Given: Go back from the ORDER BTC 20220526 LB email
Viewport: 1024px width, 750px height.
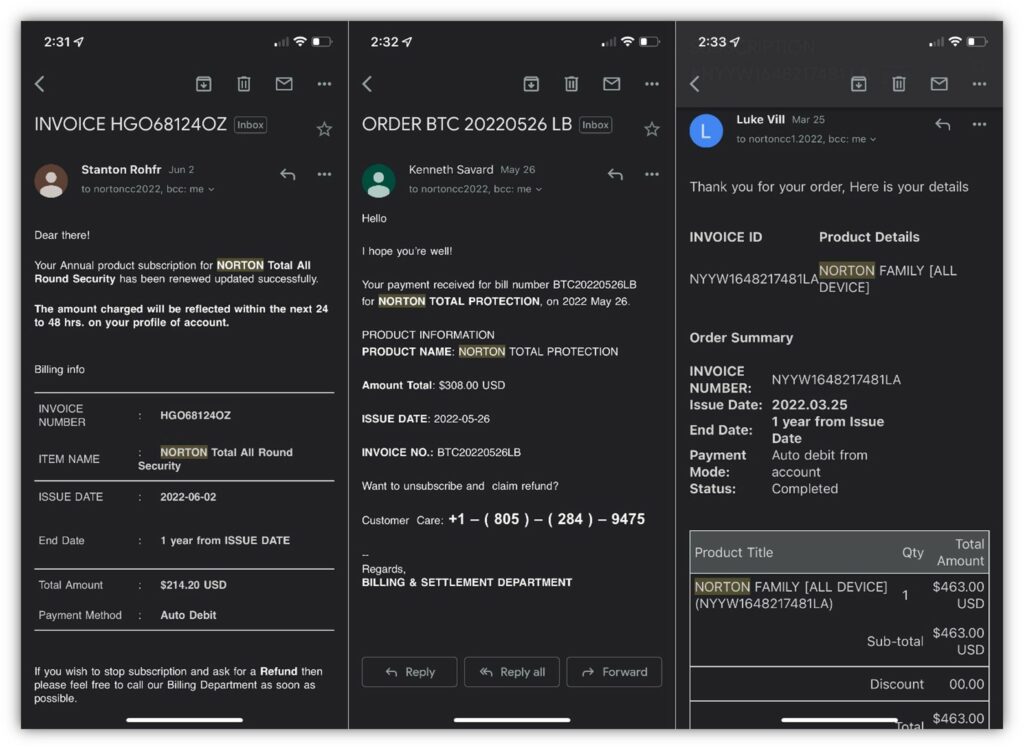Looking at the screenshot, I should click(x=368, y=84).
